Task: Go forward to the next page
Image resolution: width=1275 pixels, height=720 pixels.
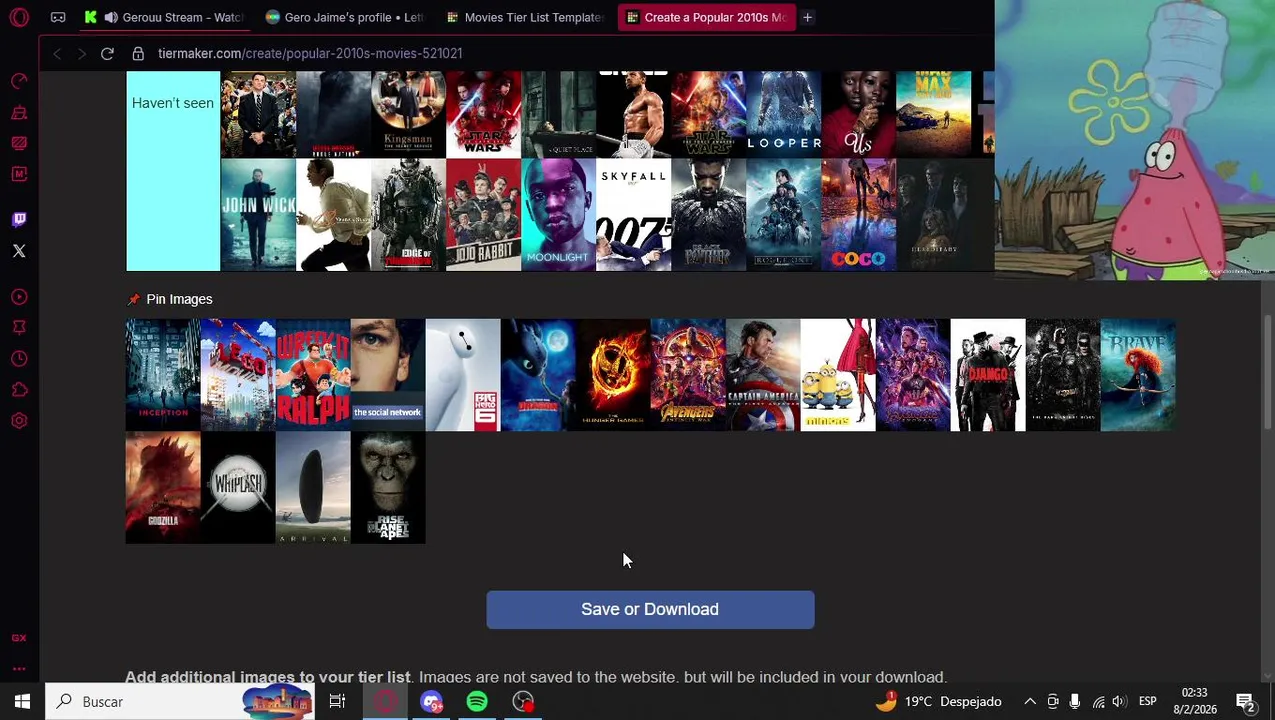Action: coord(81,53)
